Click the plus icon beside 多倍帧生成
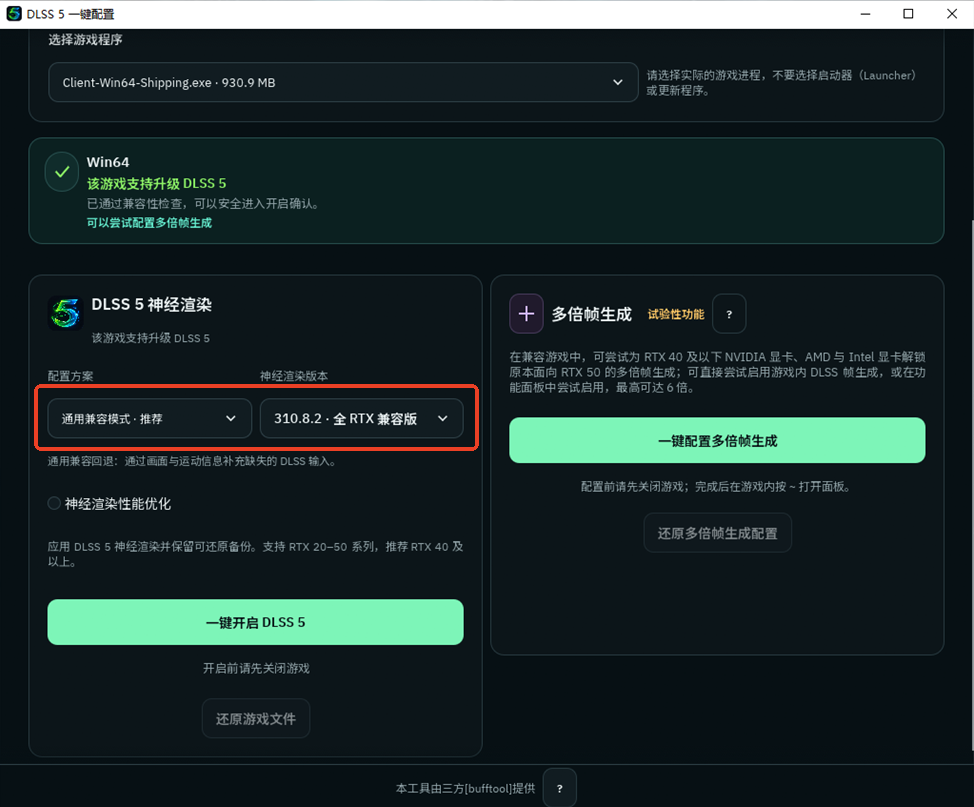 [526, 314]
